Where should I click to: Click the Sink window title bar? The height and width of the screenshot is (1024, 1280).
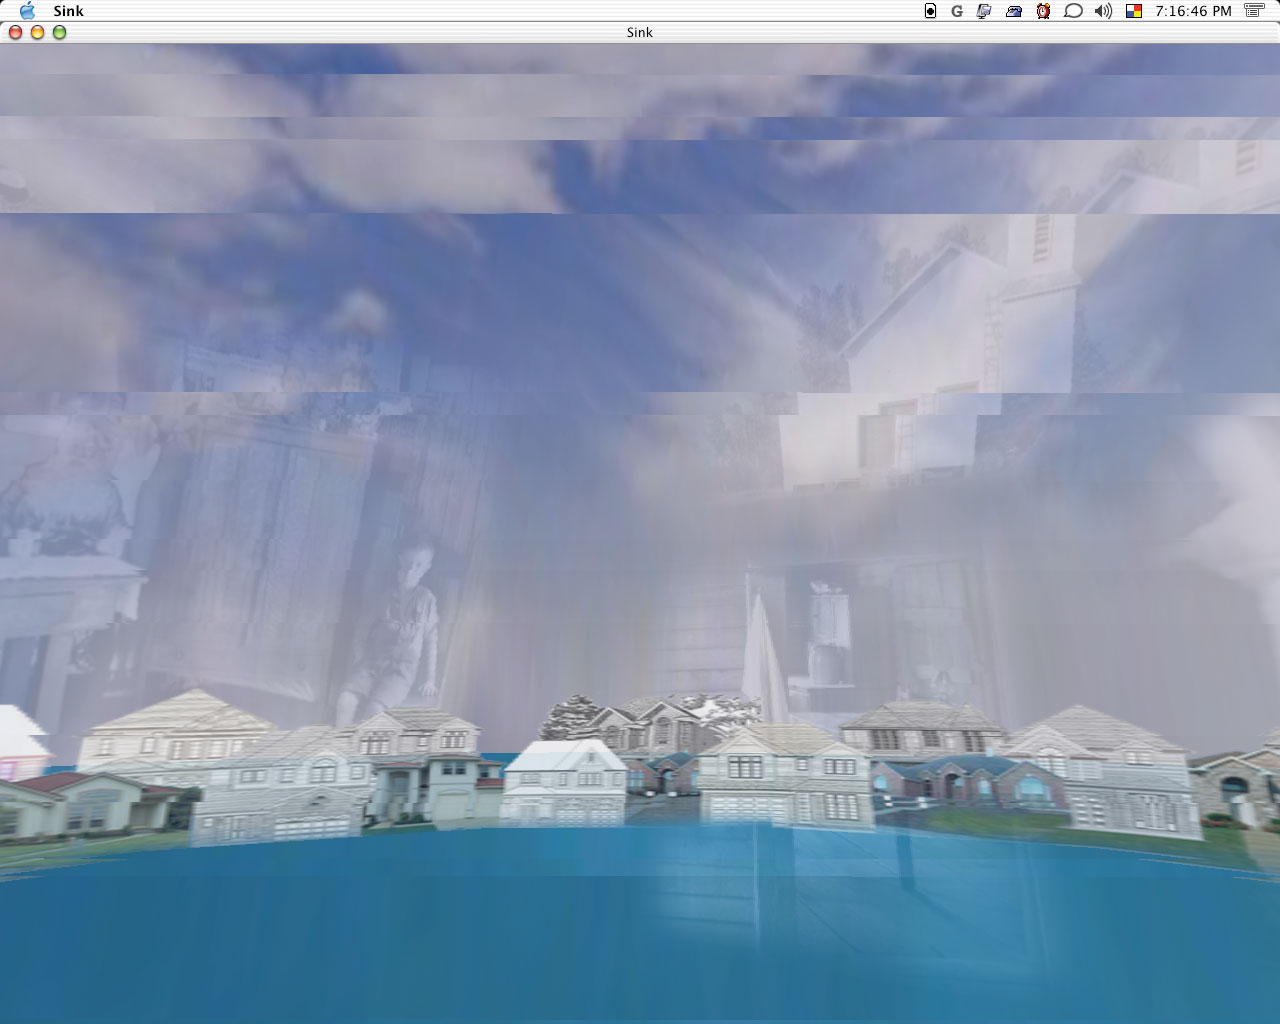[639, 32]
